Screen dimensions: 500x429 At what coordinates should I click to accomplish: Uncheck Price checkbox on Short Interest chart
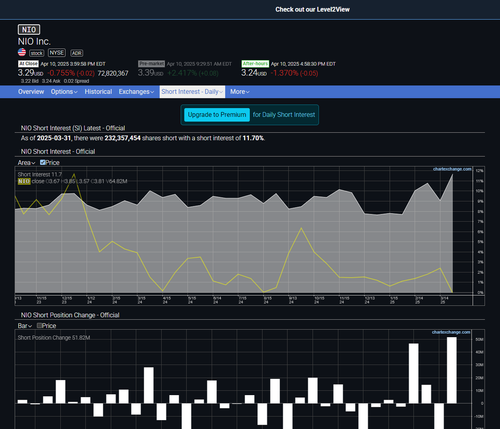tap(43, 162)
